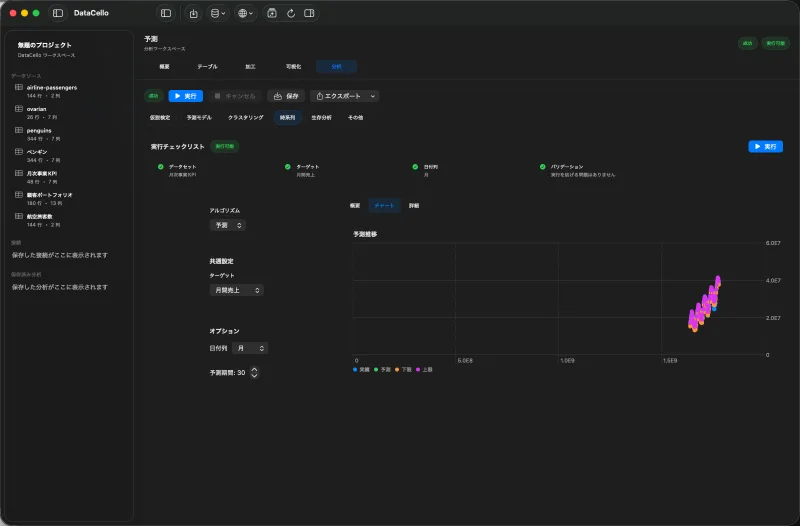Toggle the green 予測 legend series
Screen dimensions: 800x526
click(382, 369)
